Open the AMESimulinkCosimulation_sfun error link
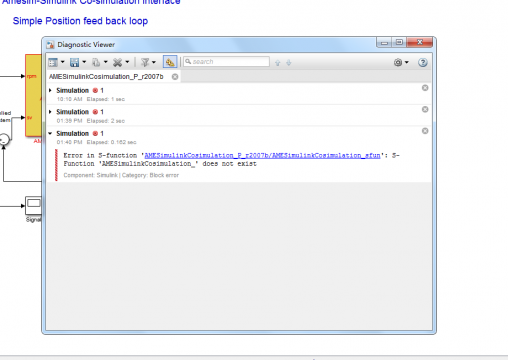Screen dimensions: 508x360 coord(262,155)
